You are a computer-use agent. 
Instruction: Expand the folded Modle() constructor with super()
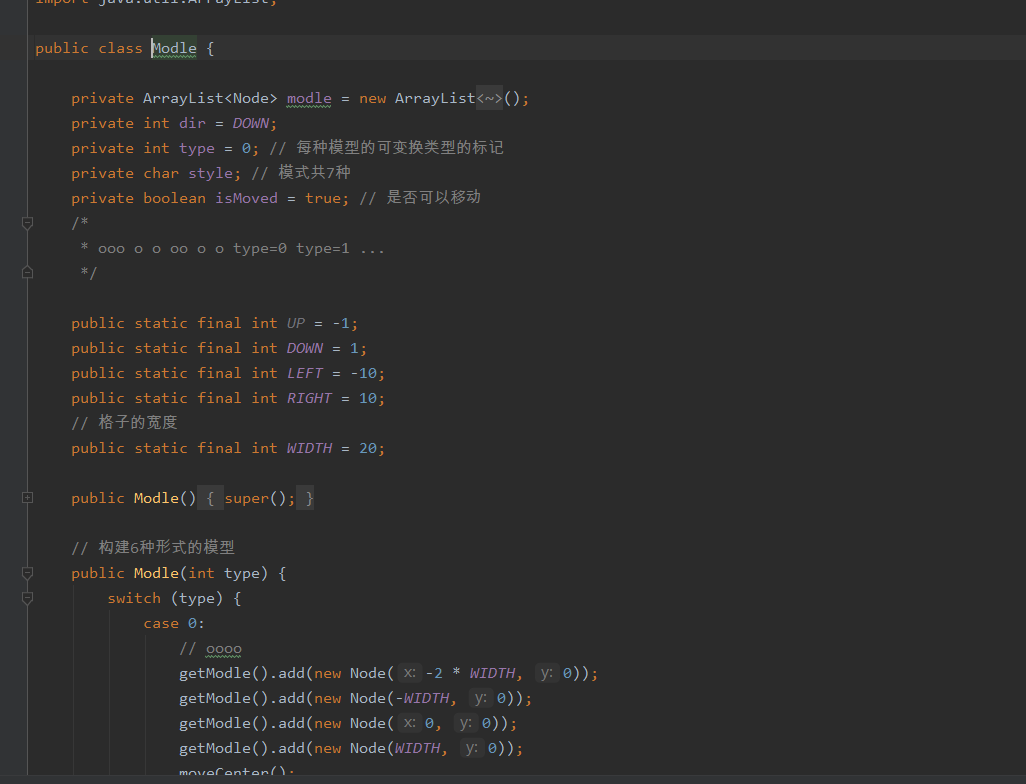(x=27, y=497)
